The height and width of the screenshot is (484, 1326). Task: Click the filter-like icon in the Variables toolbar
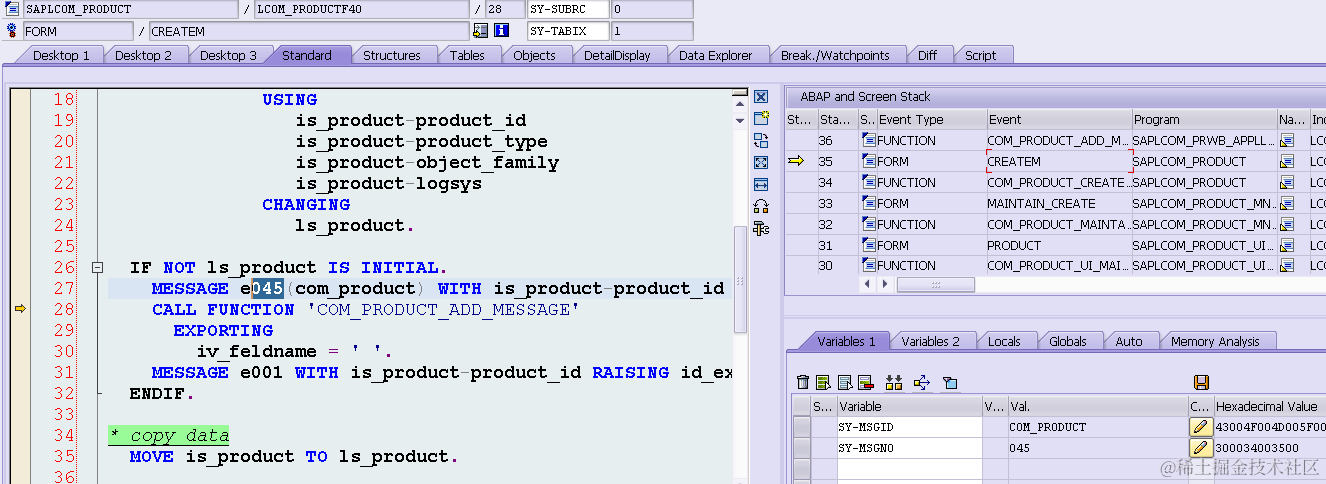pos(950,382)
